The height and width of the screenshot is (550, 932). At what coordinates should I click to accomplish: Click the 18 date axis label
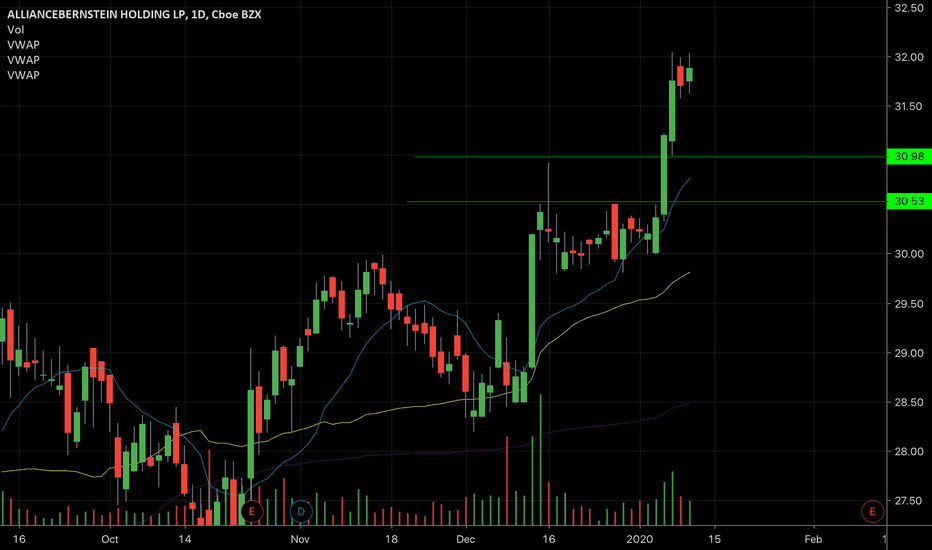(x=391, y=539)
